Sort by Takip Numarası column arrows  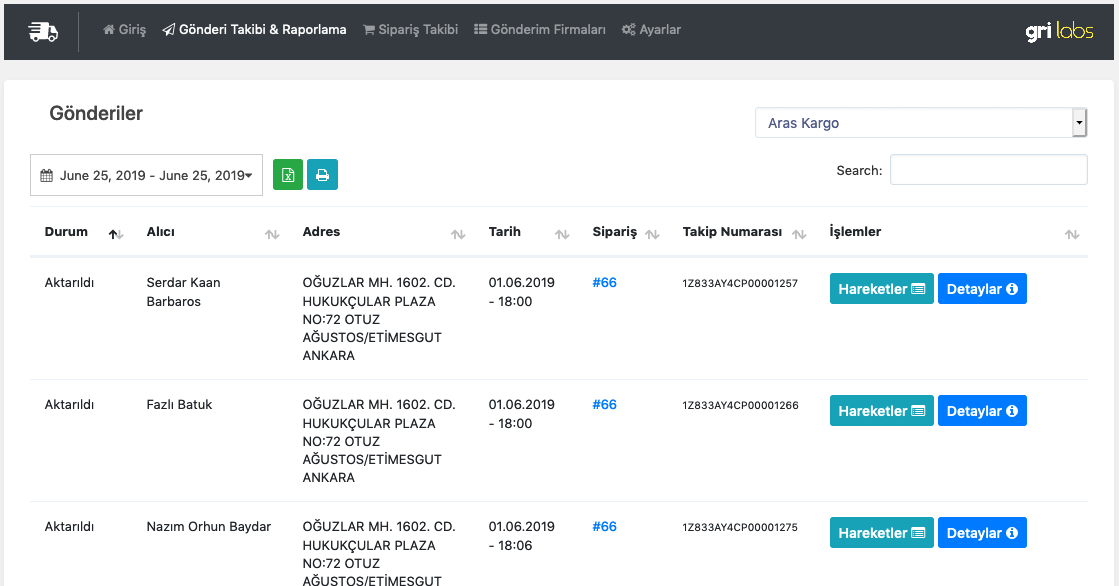click(x=799, y=234)
